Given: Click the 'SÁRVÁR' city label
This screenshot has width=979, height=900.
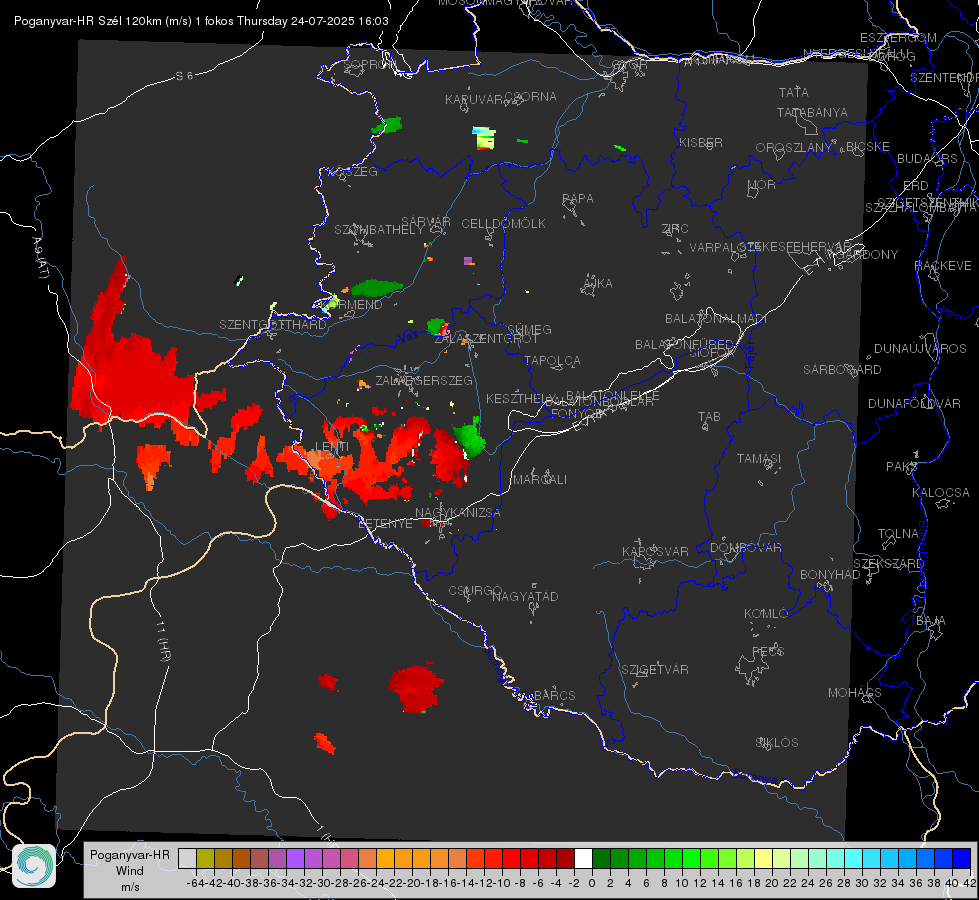Looking at the screenshot, I should click(426, 222).
